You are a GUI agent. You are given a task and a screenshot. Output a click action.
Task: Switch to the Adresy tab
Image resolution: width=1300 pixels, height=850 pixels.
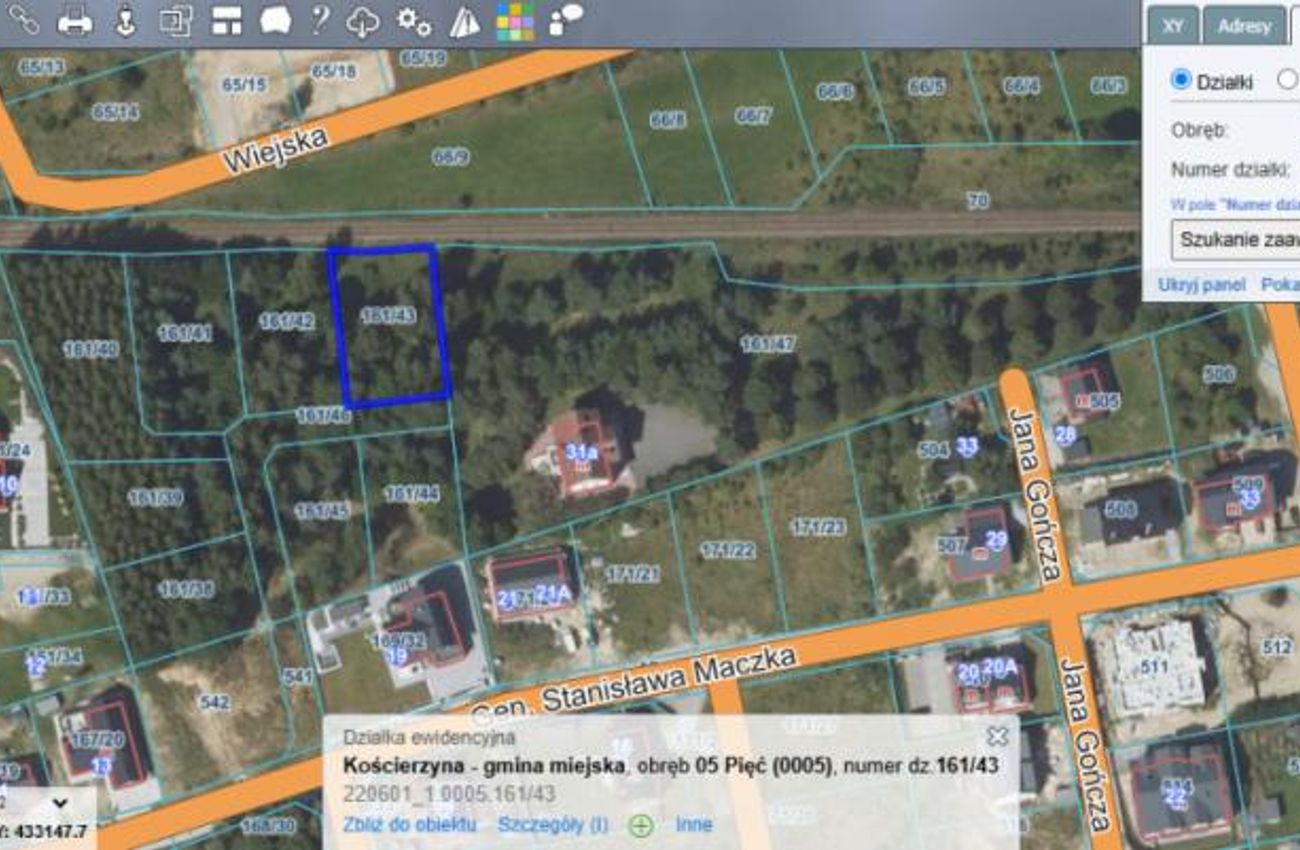pyautogui.click(x=1244, y=26)
